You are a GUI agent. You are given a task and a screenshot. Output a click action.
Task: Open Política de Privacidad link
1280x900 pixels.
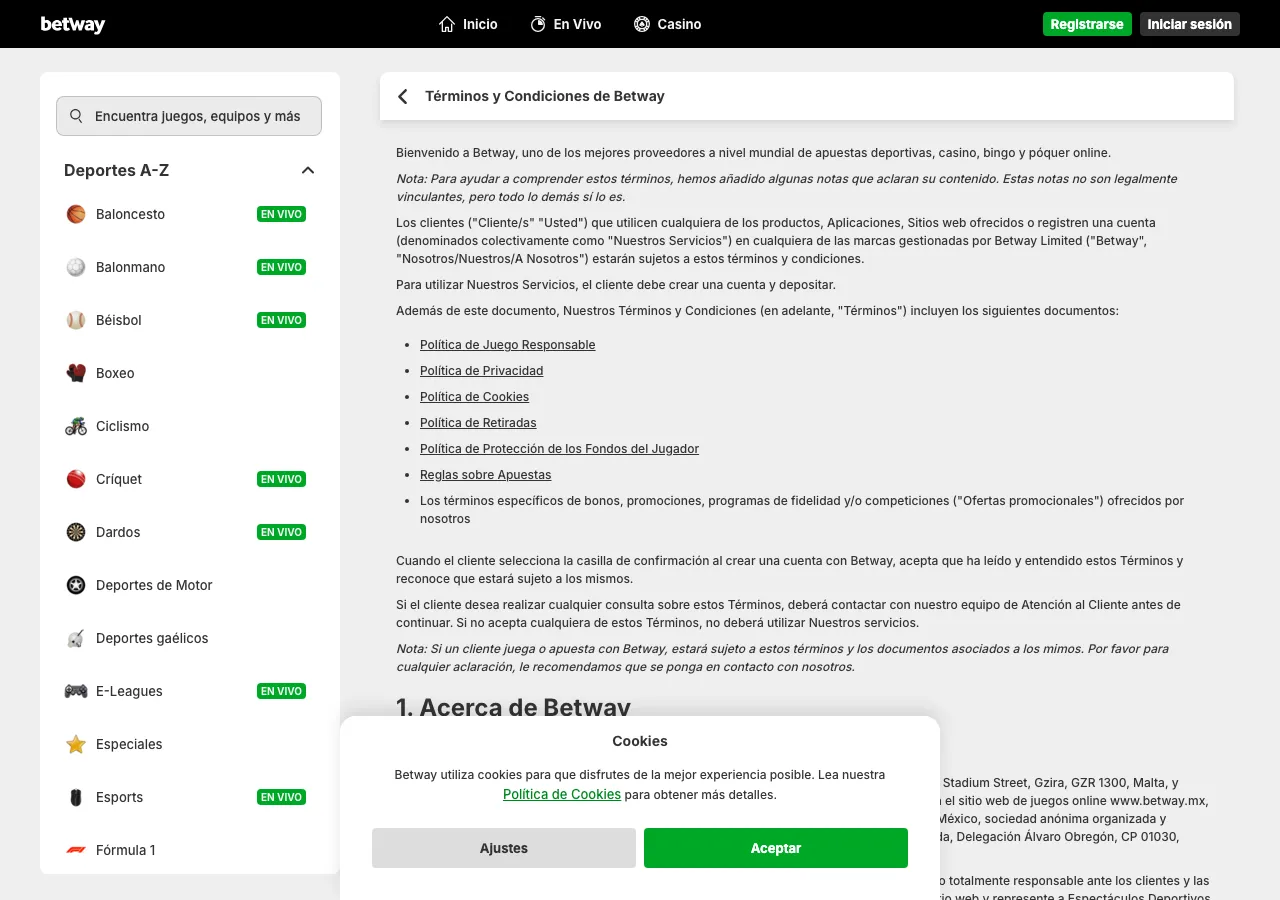[481, 371]
